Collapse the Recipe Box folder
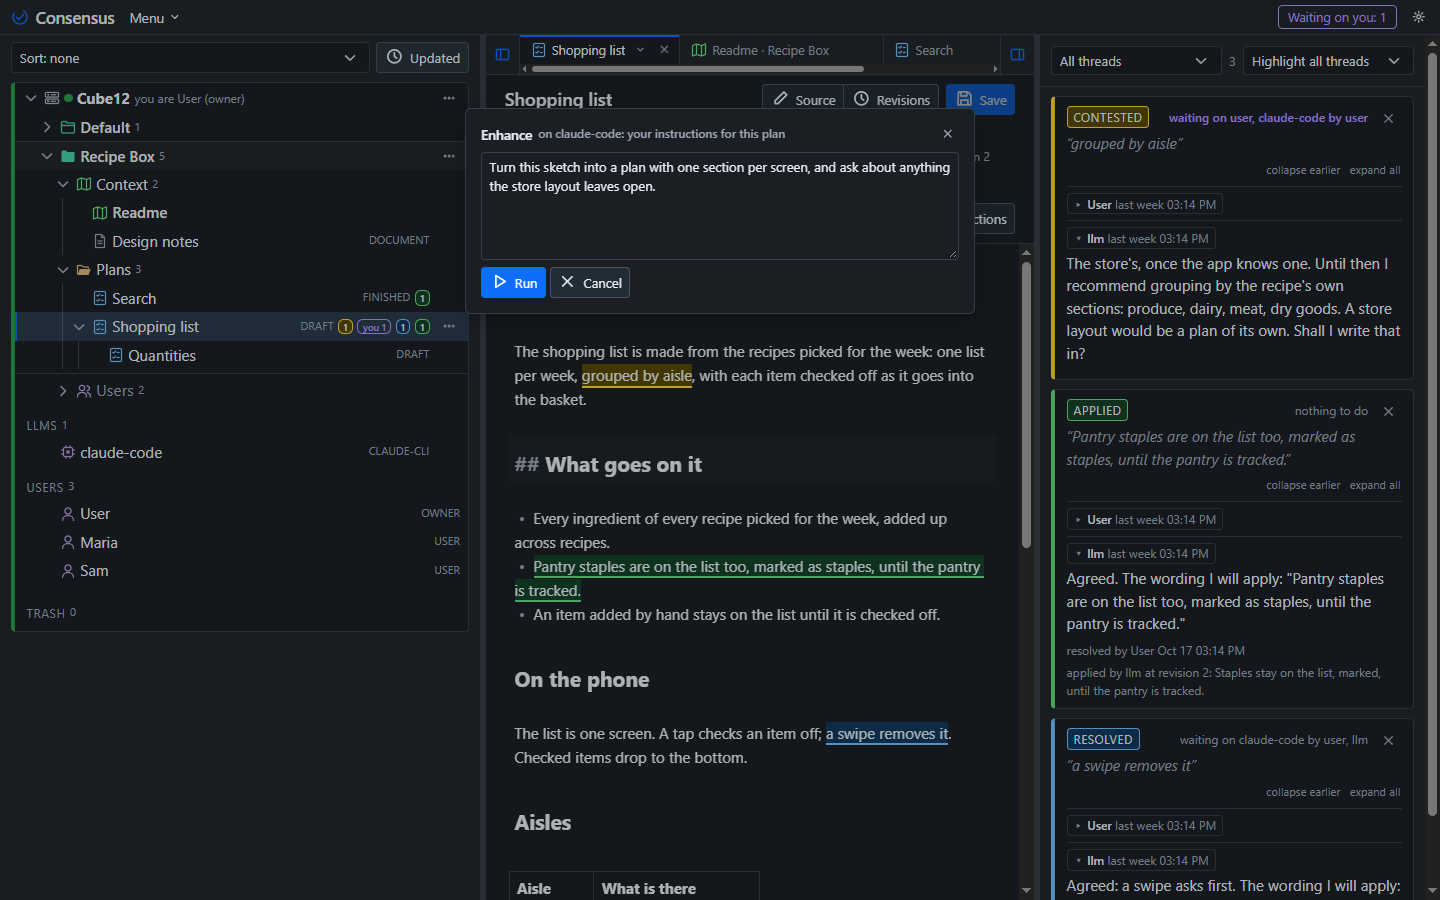Screen dimensions: 1440x900 tap(47, 156)
